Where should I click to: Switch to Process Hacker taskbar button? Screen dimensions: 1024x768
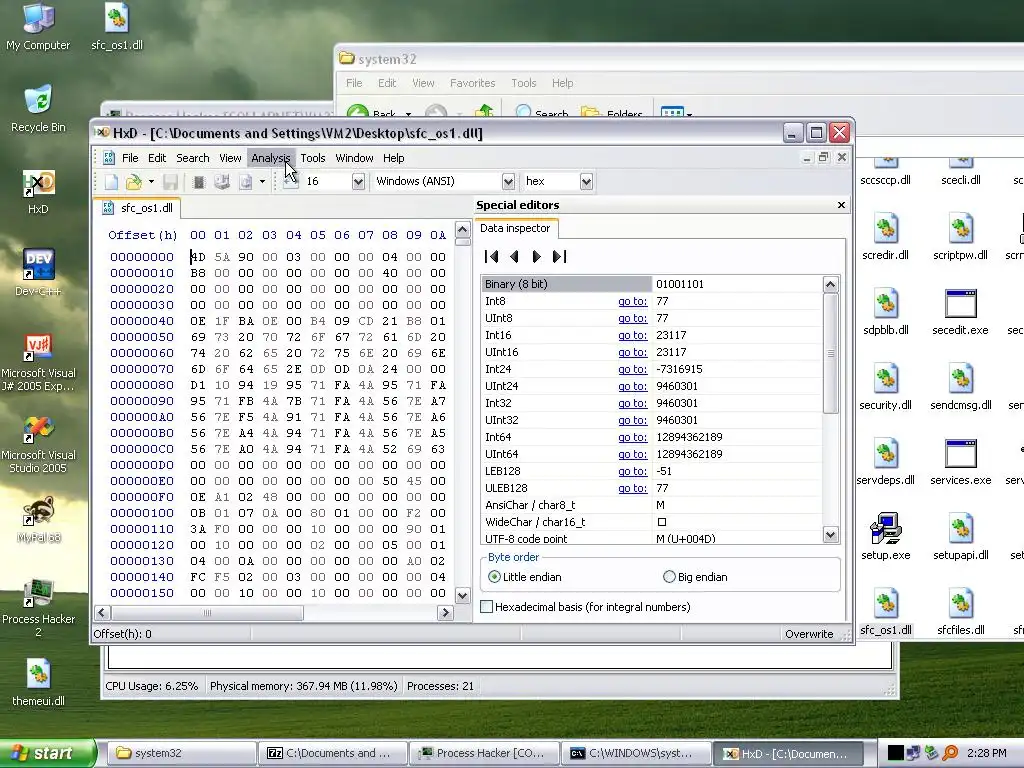(485, 753)
